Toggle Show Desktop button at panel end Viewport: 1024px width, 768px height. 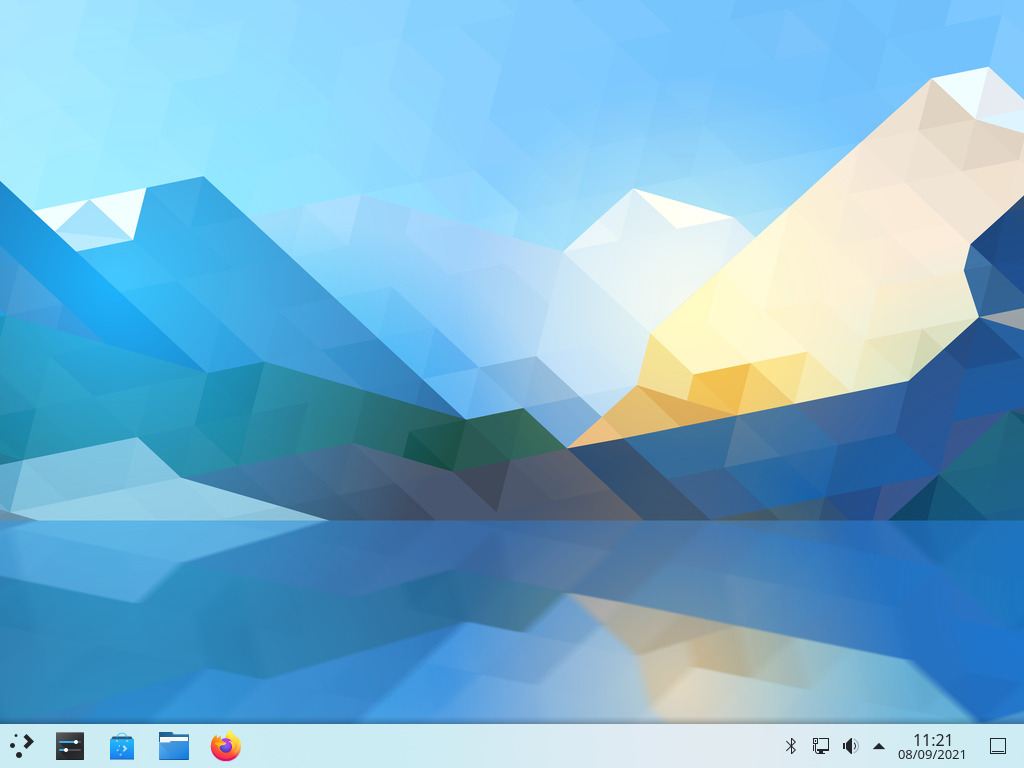click(998, 746)
